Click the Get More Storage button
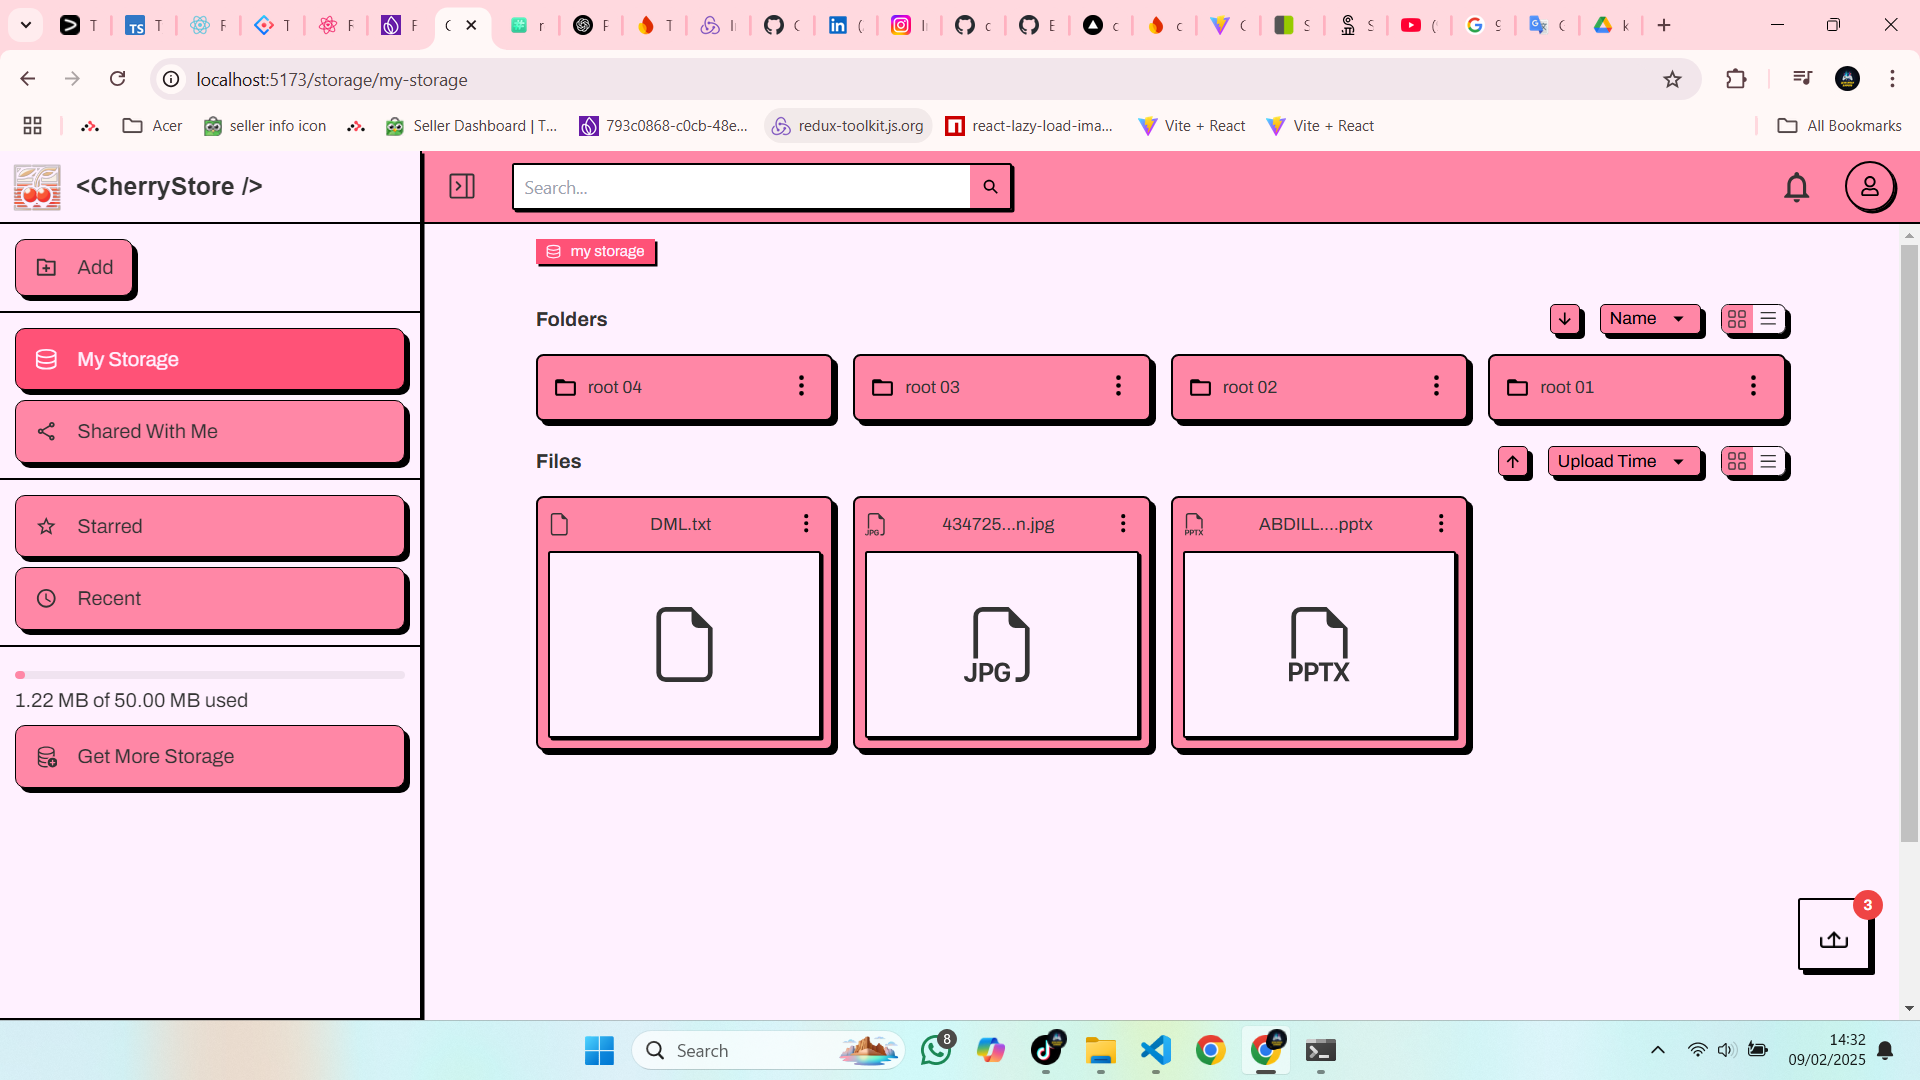Screen dimensions: 1920x1080 pos(210,757)
